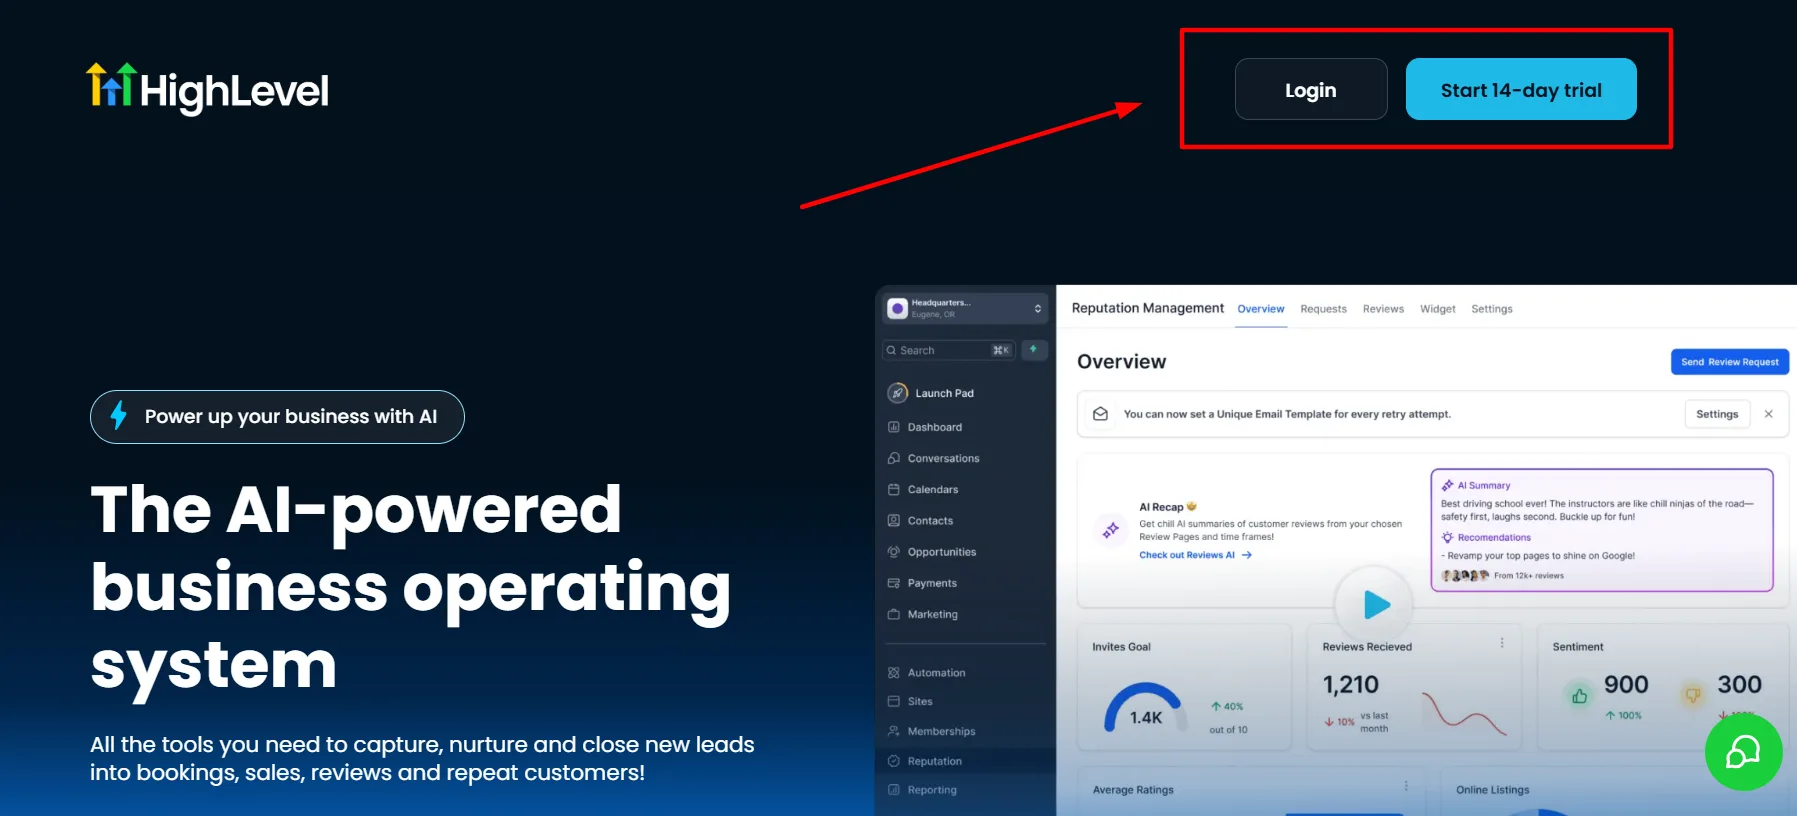Click 'The AI-powered business operating system' headline
Image resolution: width=1797 pixels, height=816 pixels.
[x=410, y=587]
